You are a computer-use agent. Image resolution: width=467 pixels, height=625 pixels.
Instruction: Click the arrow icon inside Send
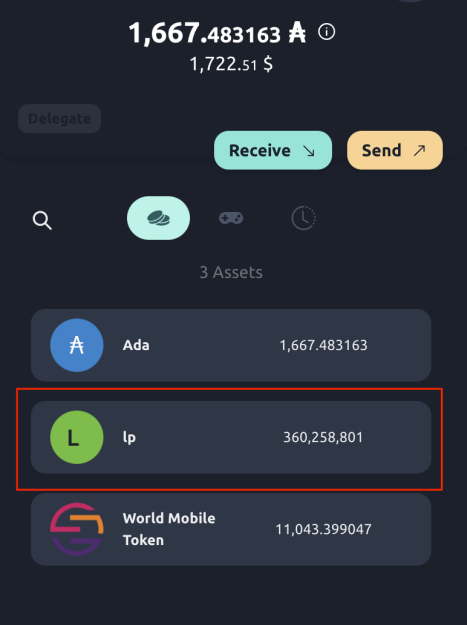tap(419, 150)
